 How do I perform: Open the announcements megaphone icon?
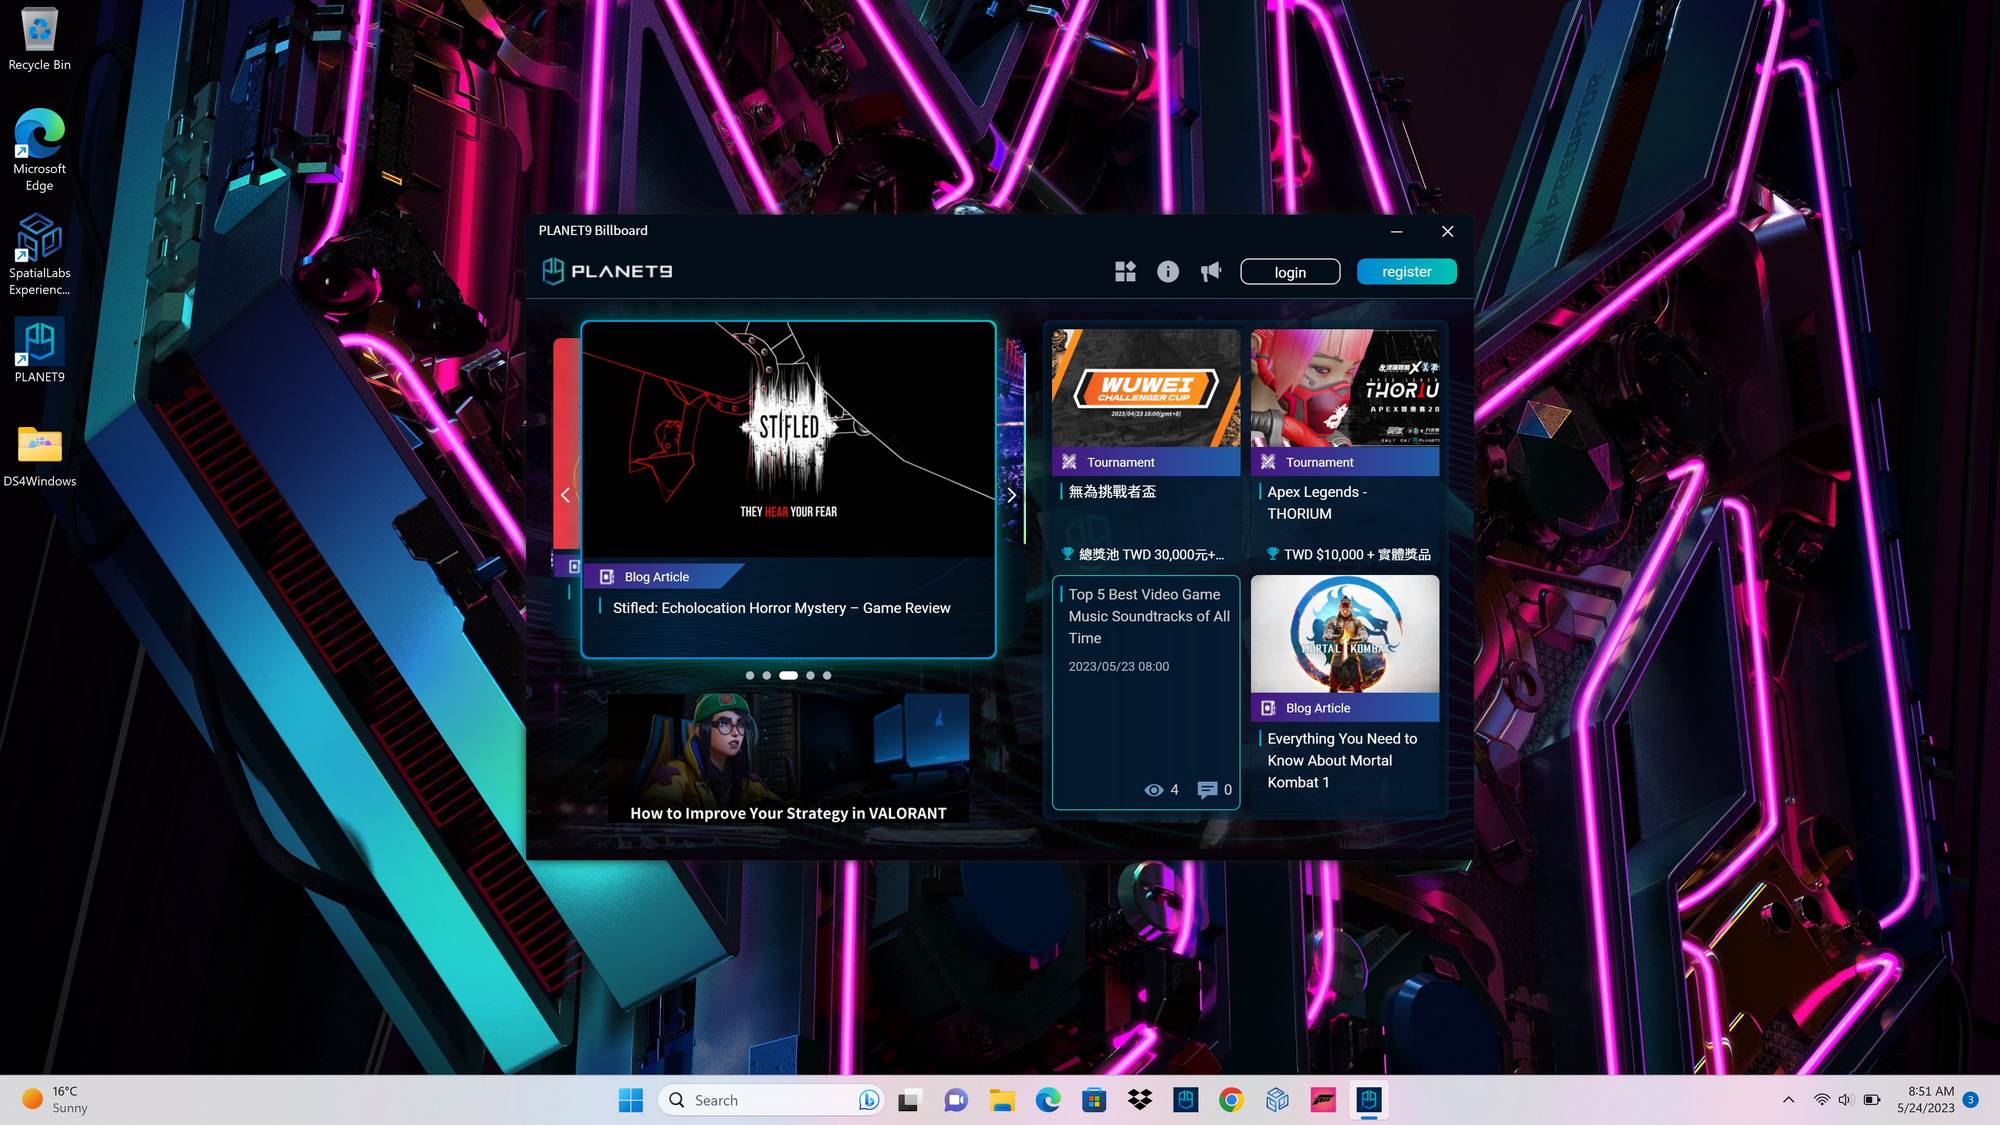pyautogui.click(x=1211, y=271)
